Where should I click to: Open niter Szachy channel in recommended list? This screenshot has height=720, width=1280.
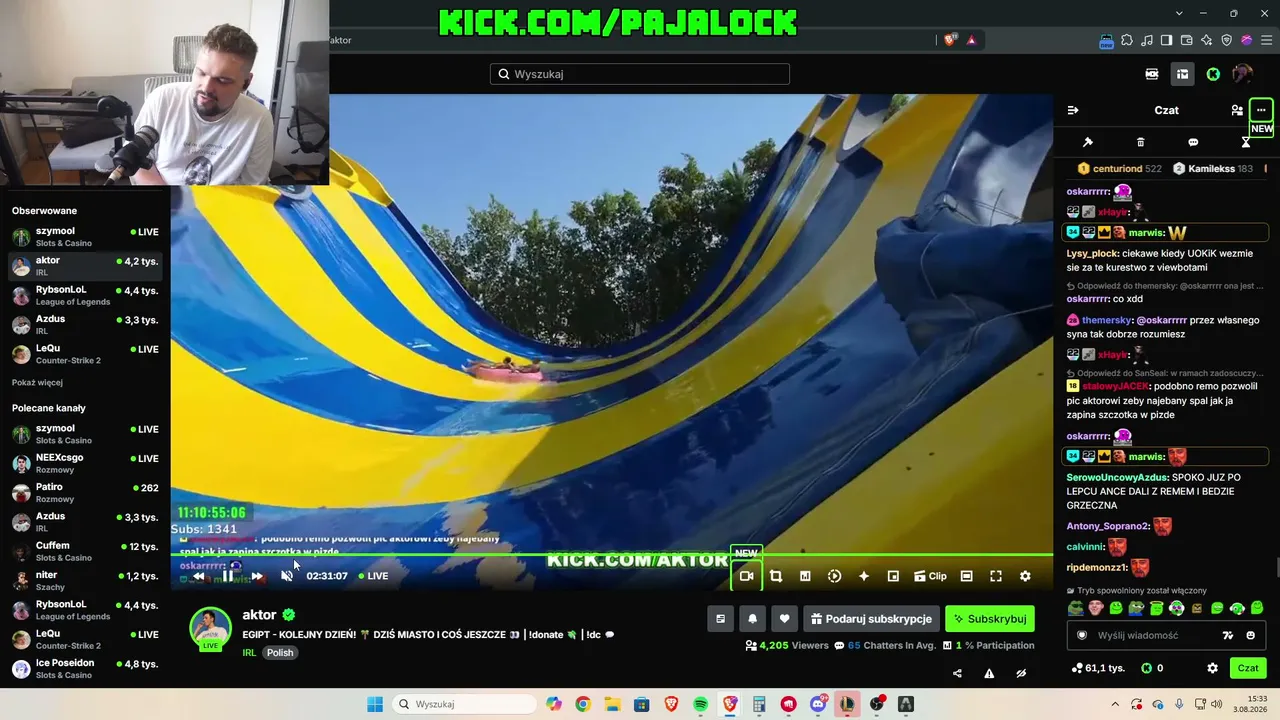click(x=85, y=580)
